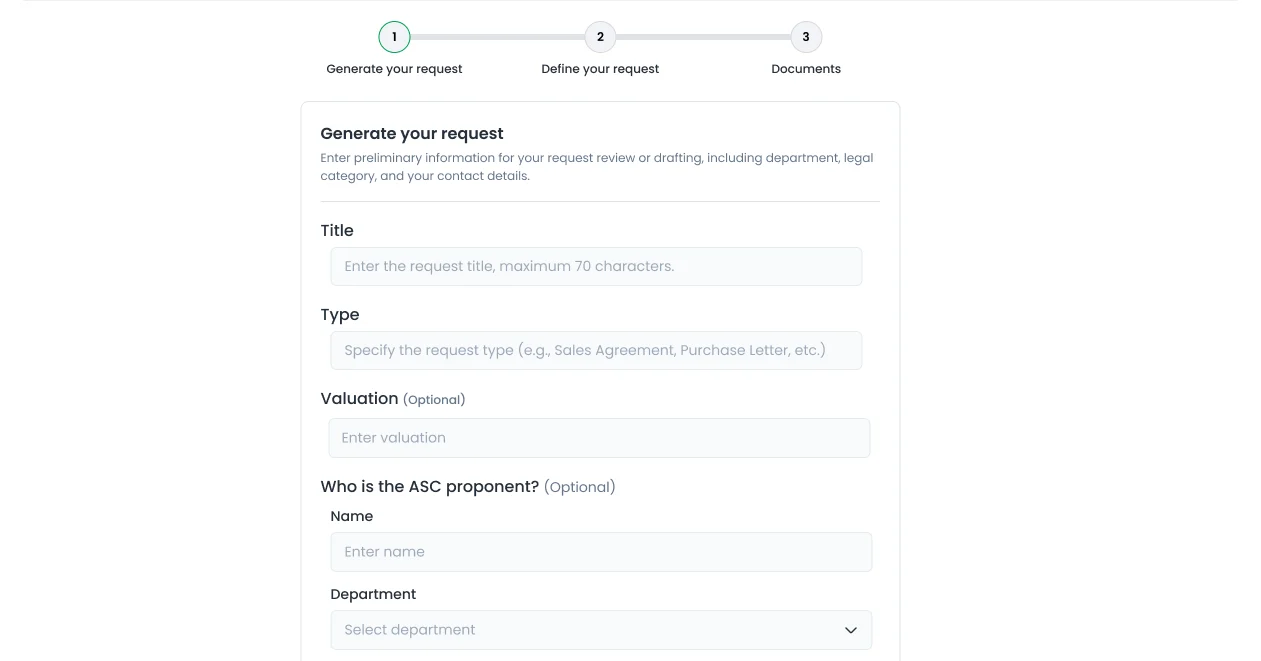This screenshot has height=661, width=1261.
Task: Click the 'Generate your request' form heading
Action: point(412,133)
